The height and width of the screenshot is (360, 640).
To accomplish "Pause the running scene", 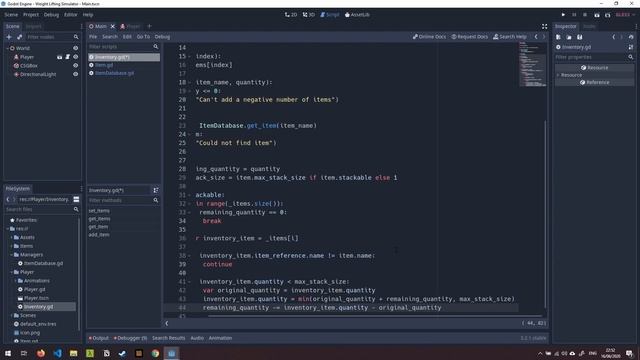I will pos(574,15).
